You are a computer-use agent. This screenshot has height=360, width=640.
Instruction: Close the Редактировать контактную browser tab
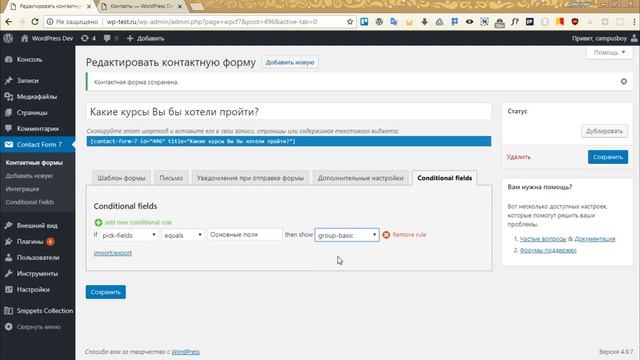click(x=89, y=7)
